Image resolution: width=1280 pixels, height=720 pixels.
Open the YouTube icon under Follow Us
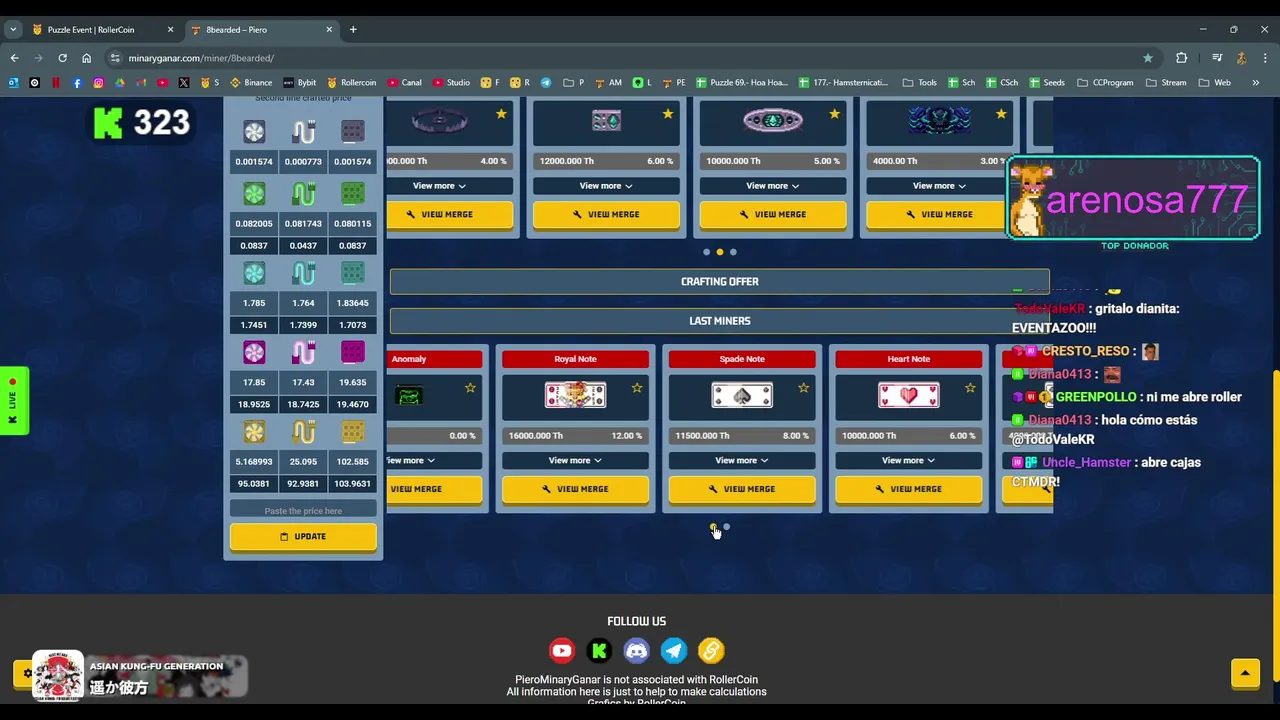tap(562, 651)
